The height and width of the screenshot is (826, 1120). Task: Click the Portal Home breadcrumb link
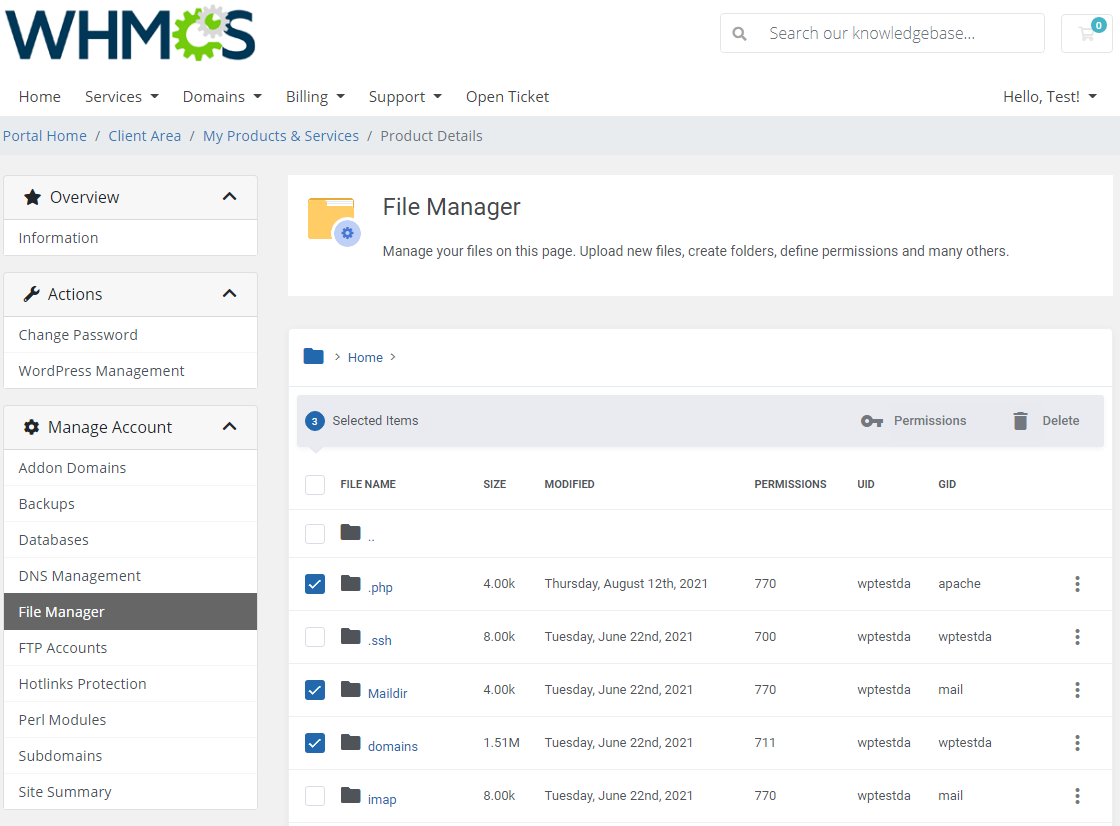(44, 136)
